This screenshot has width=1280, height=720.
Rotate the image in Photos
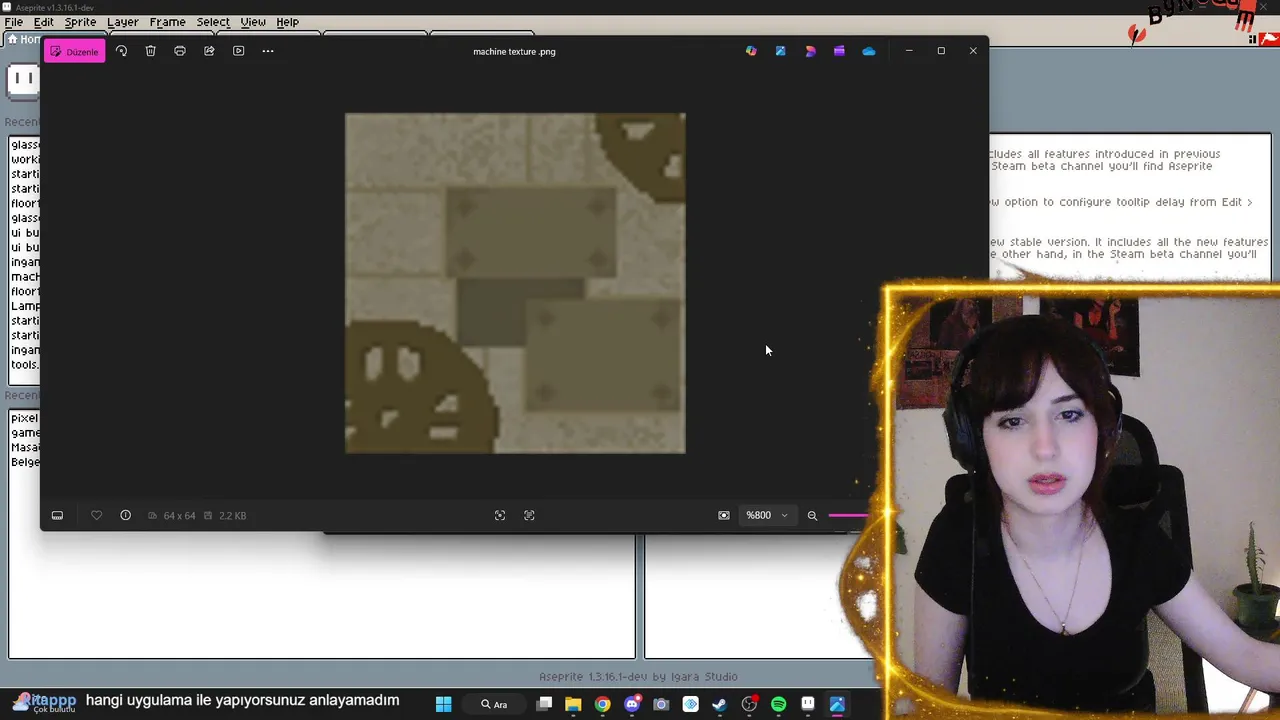[121, 51]
